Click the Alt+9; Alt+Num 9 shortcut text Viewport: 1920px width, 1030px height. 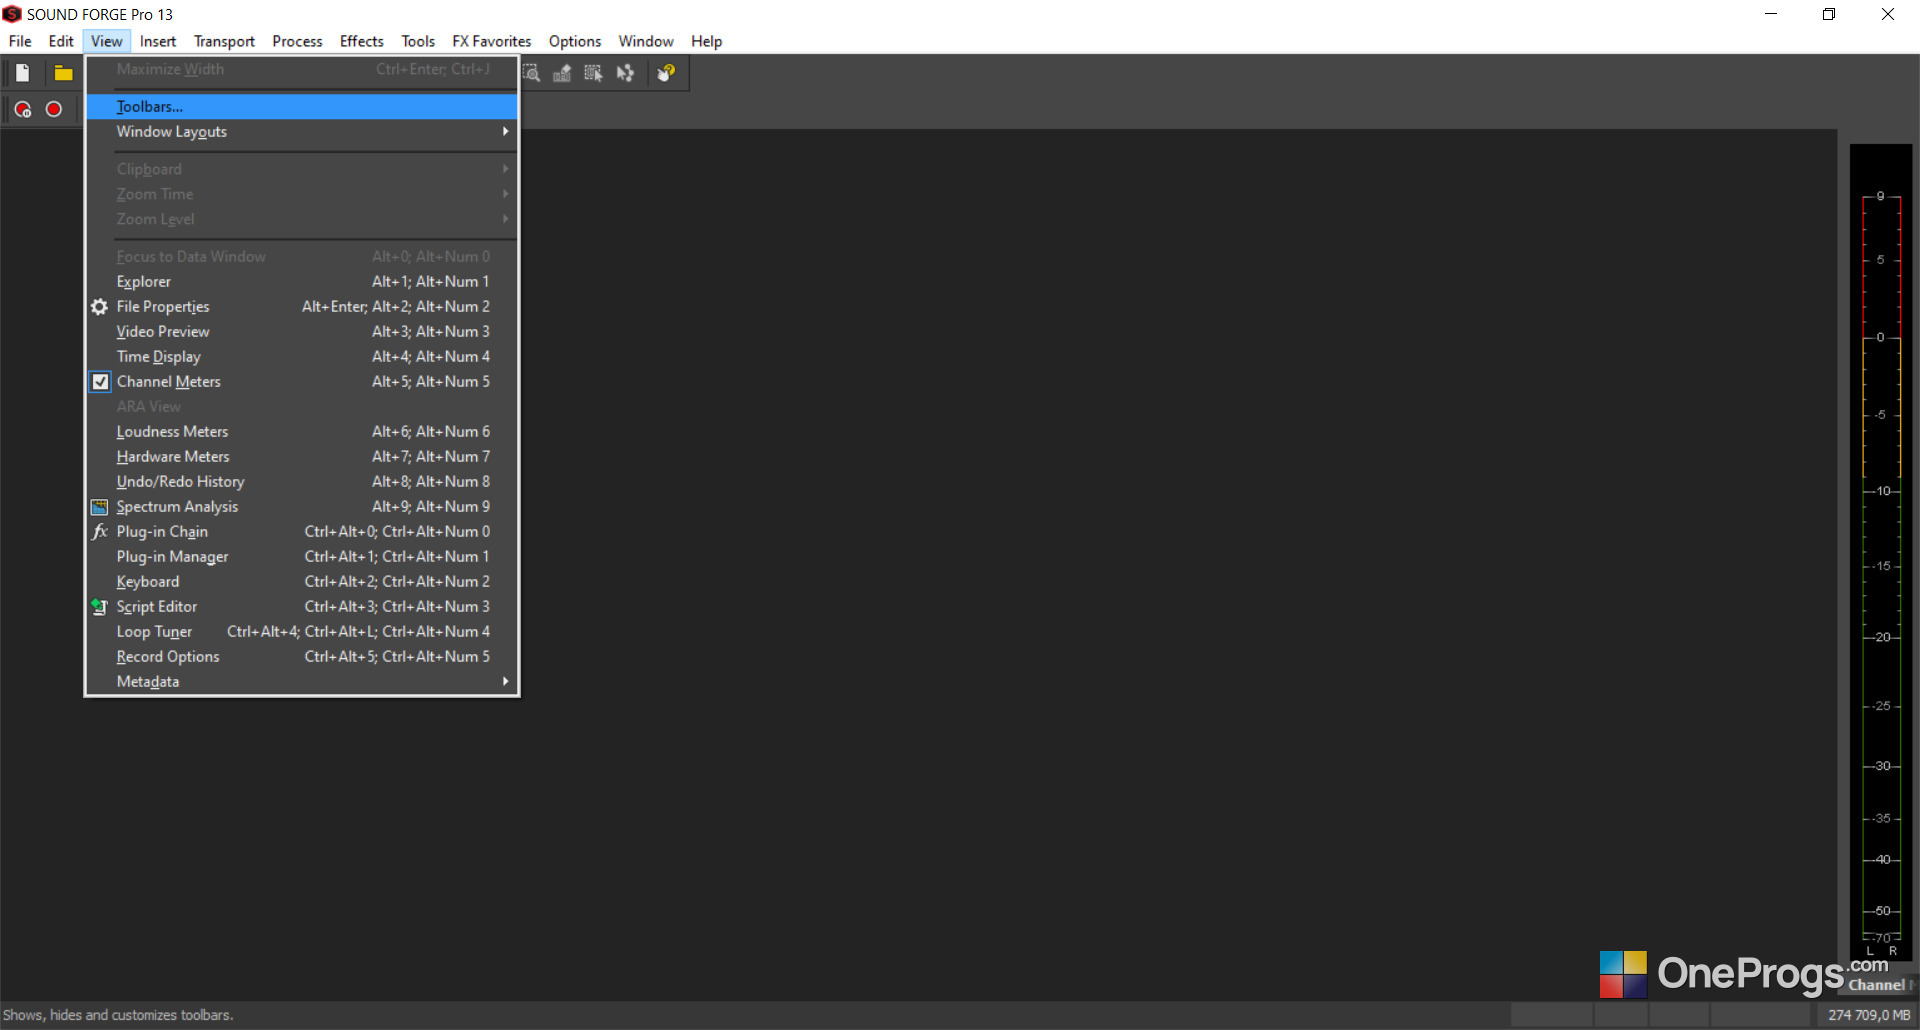click(431, 507)
